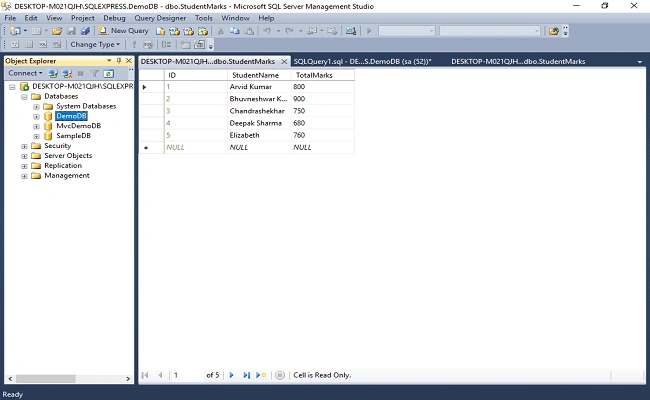The image size is (650, 400).
Task: Click the Filter funnel icon in Object Explorer
Action: click(95, 73)
